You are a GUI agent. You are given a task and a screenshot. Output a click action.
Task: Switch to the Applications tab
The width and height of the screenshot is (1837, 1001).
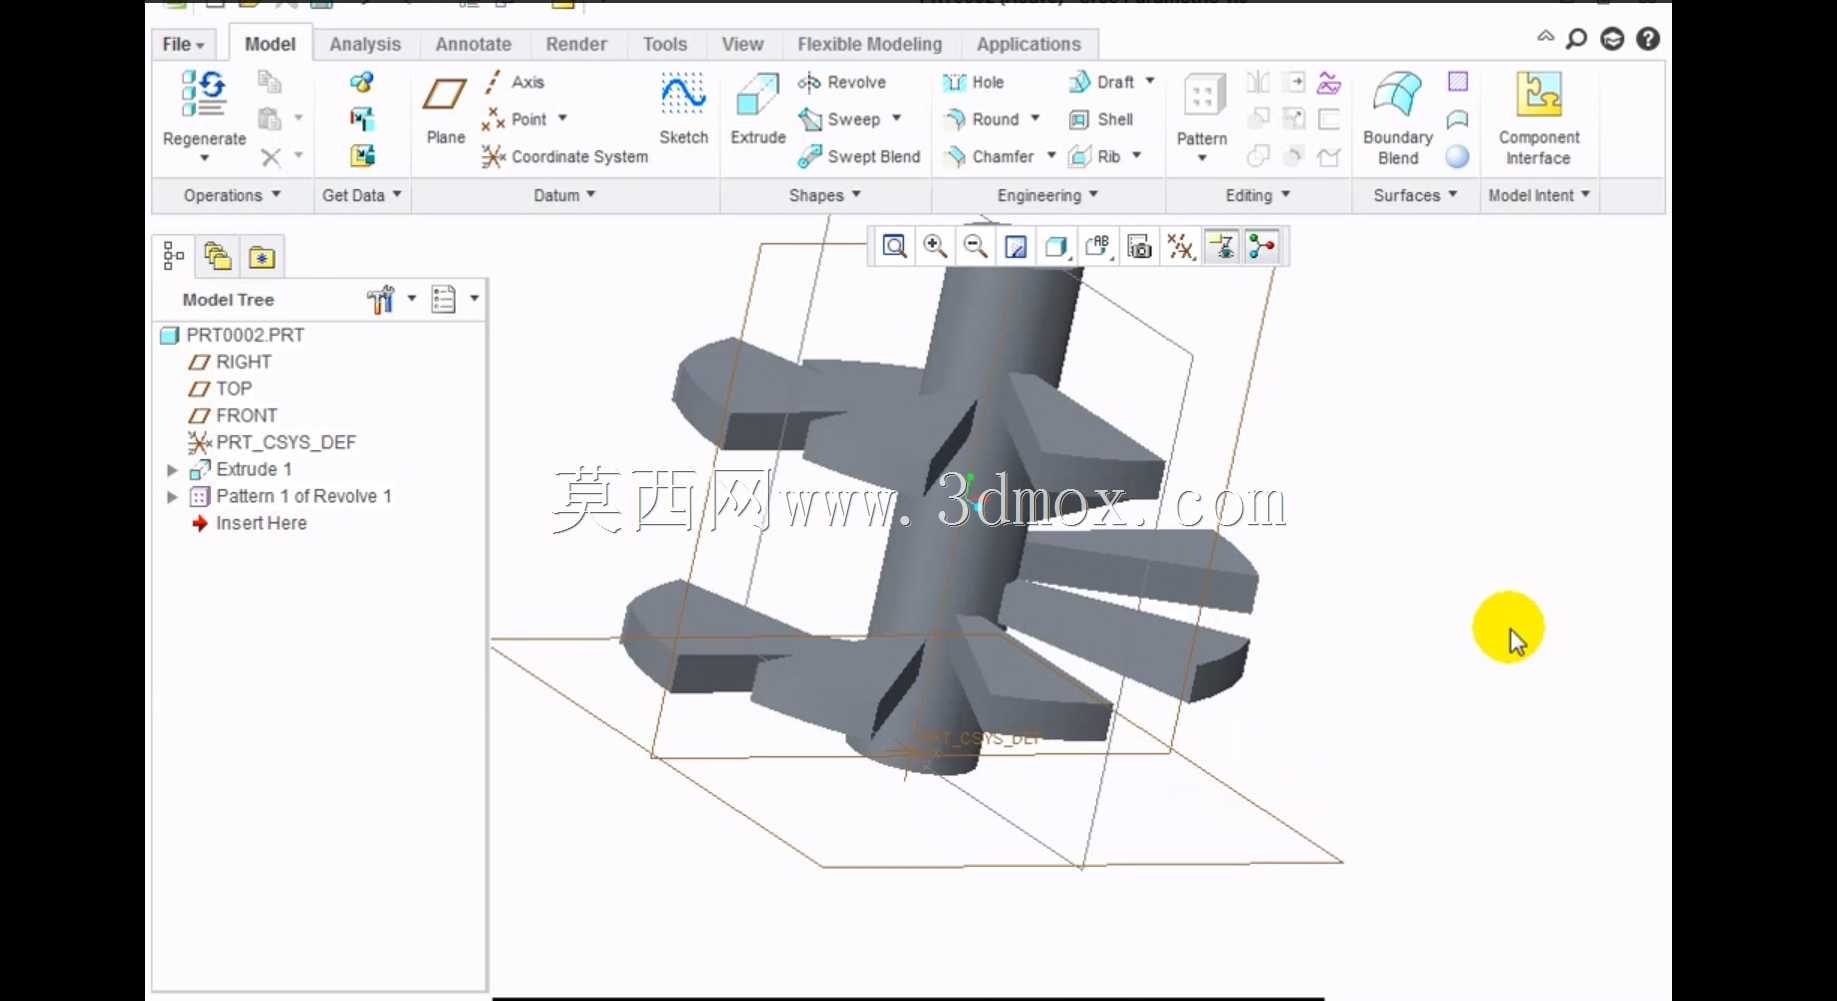1029,44
